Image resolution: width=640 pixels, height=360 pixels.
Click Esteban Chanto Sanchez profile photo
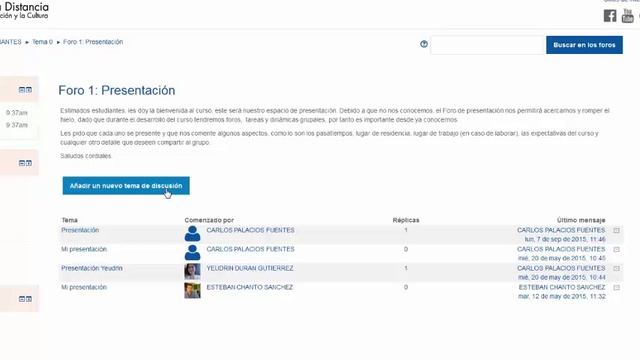(192, 291)
